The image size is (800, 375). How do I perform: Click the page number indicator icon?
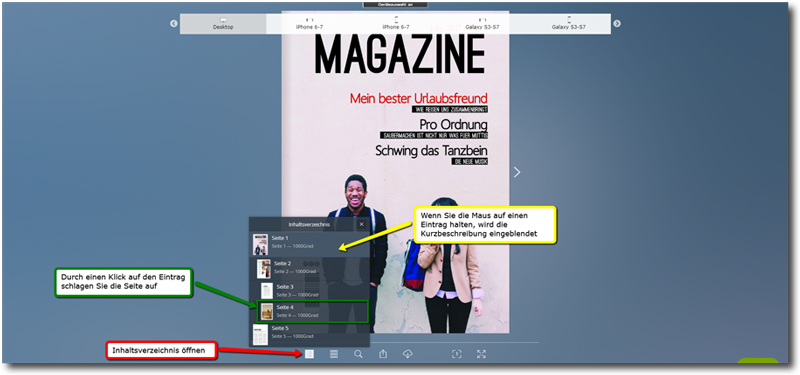coord(457,354)
